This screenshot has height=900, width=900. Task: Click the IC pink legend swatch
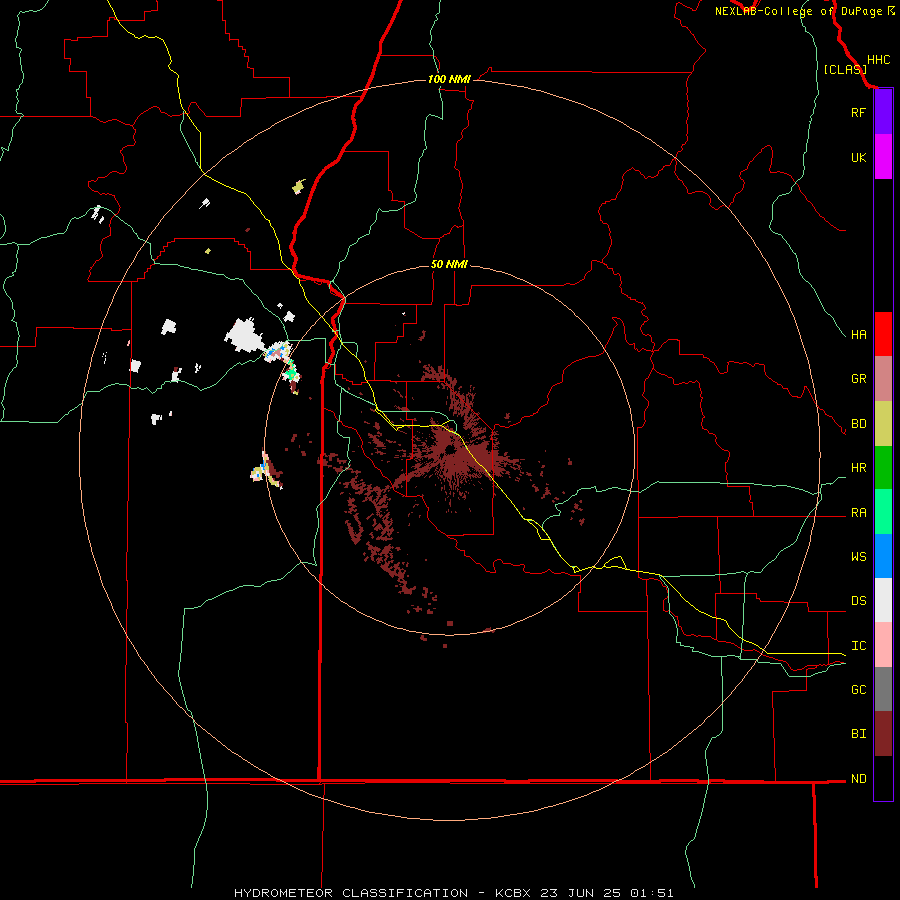pos(883,645)
